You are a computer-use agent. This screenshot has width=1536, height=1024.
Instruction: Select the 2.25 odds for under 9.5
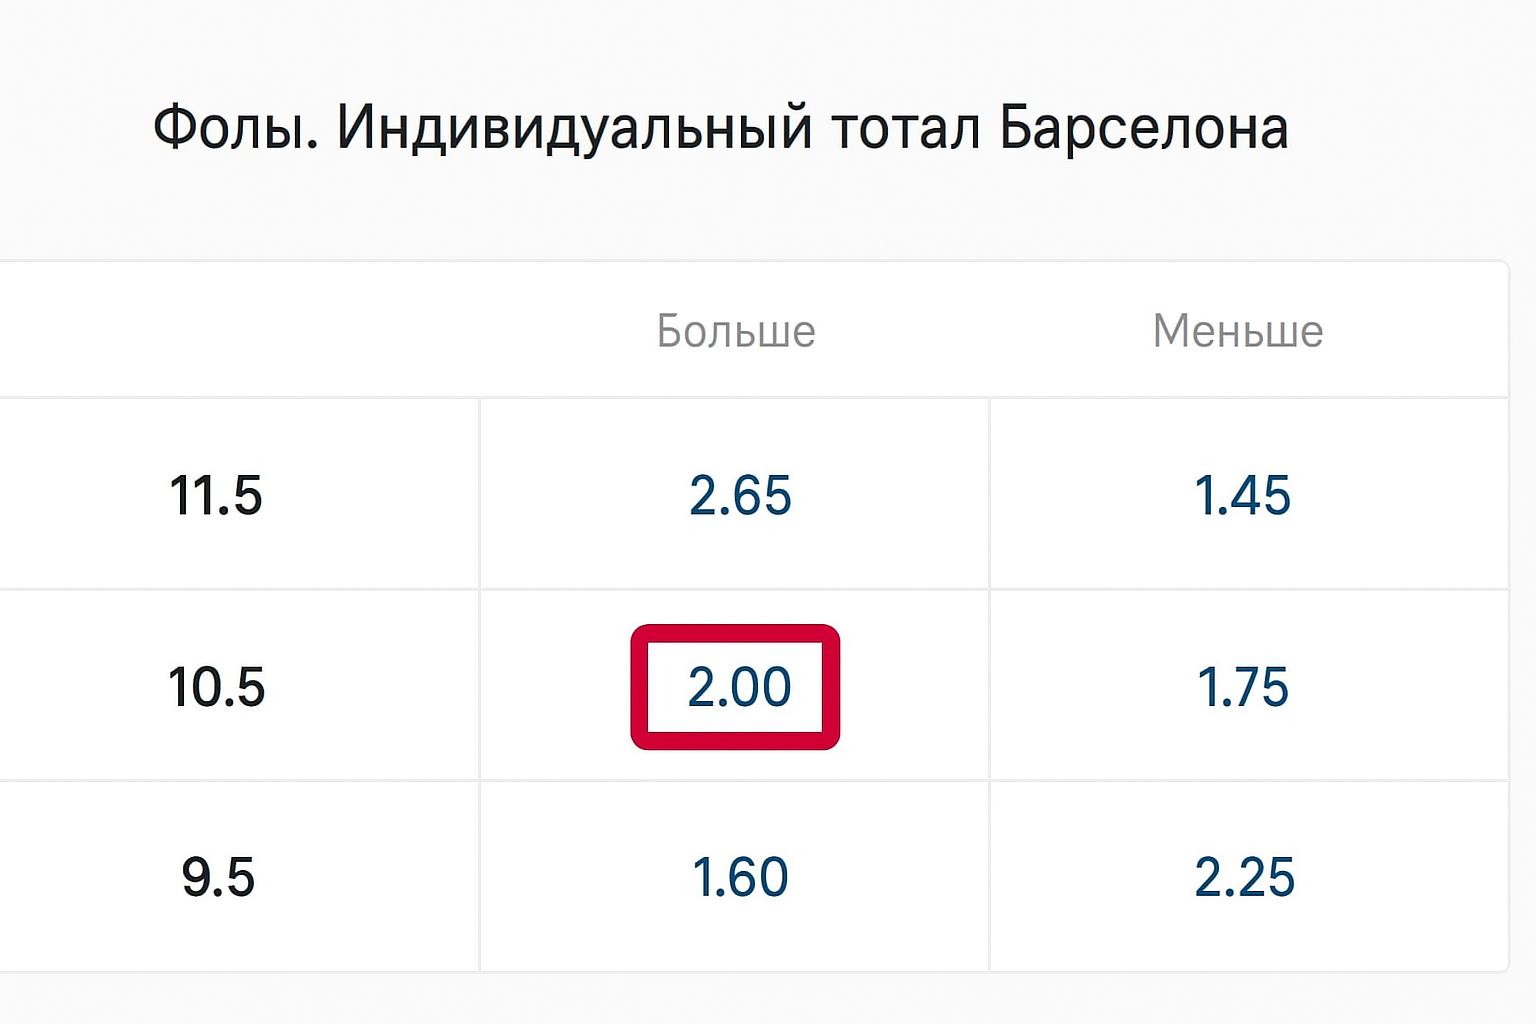(x=1244, y=877)
